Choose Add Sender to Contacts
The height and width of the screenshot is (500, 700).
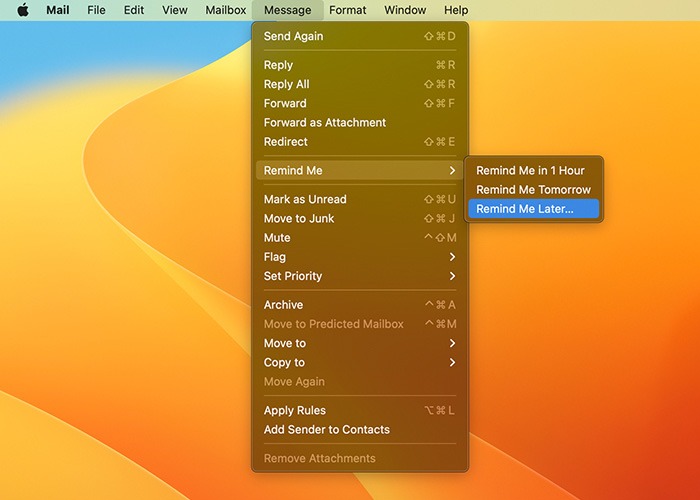(360, 430)
